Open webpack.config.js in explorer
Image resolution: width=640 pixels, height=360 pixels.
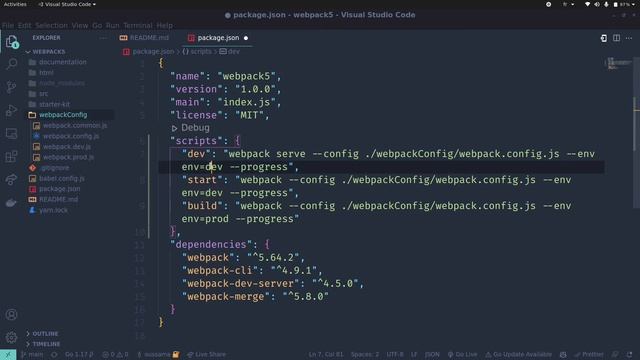67,136
